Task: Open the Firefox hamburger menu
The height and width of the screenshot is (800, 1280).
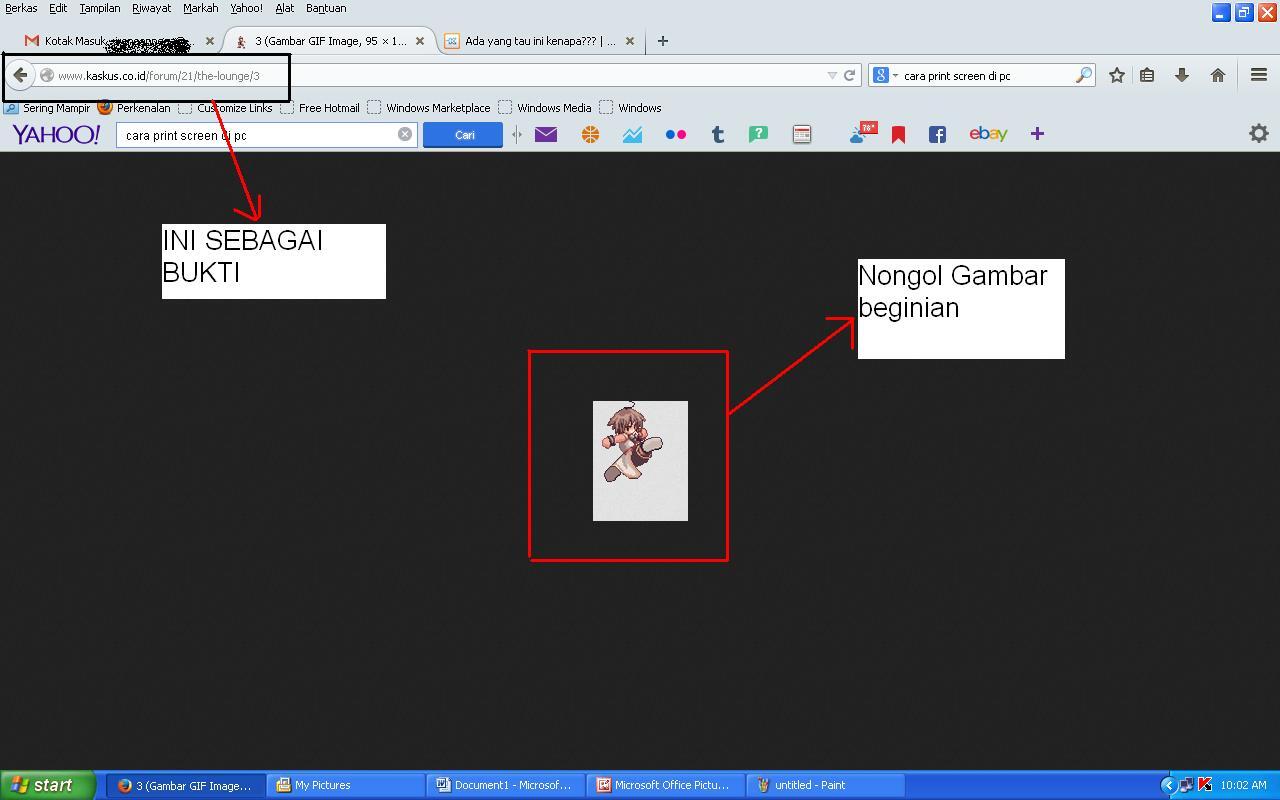Action: point(1259,75)
